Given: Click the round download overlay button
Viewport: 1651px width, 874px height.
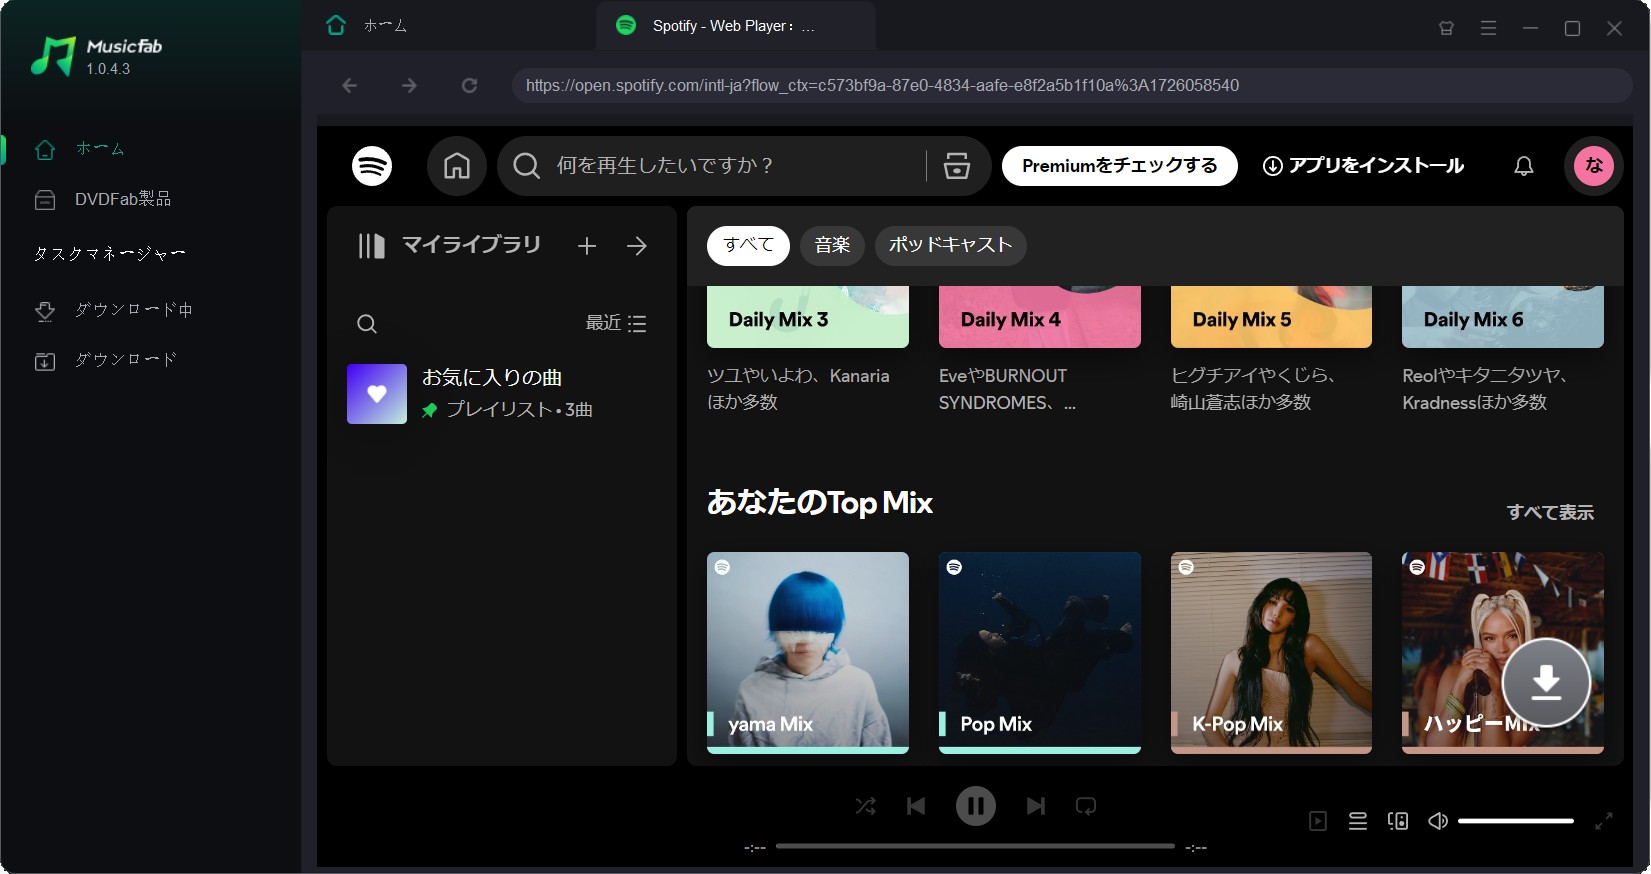Looking at the screenshot, I should coord(1546,682).
